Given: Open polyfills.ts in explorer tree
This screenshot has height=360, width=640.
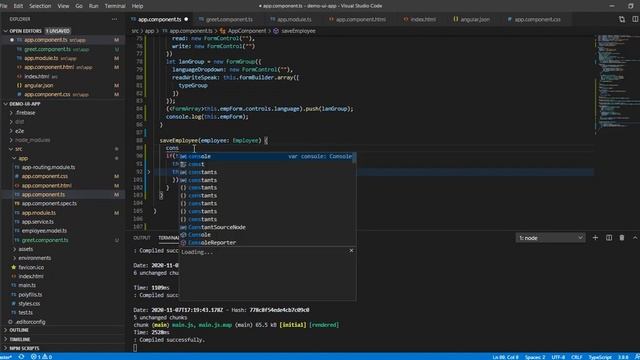Looking at the screenshot, I should click(x=30, y=294).
